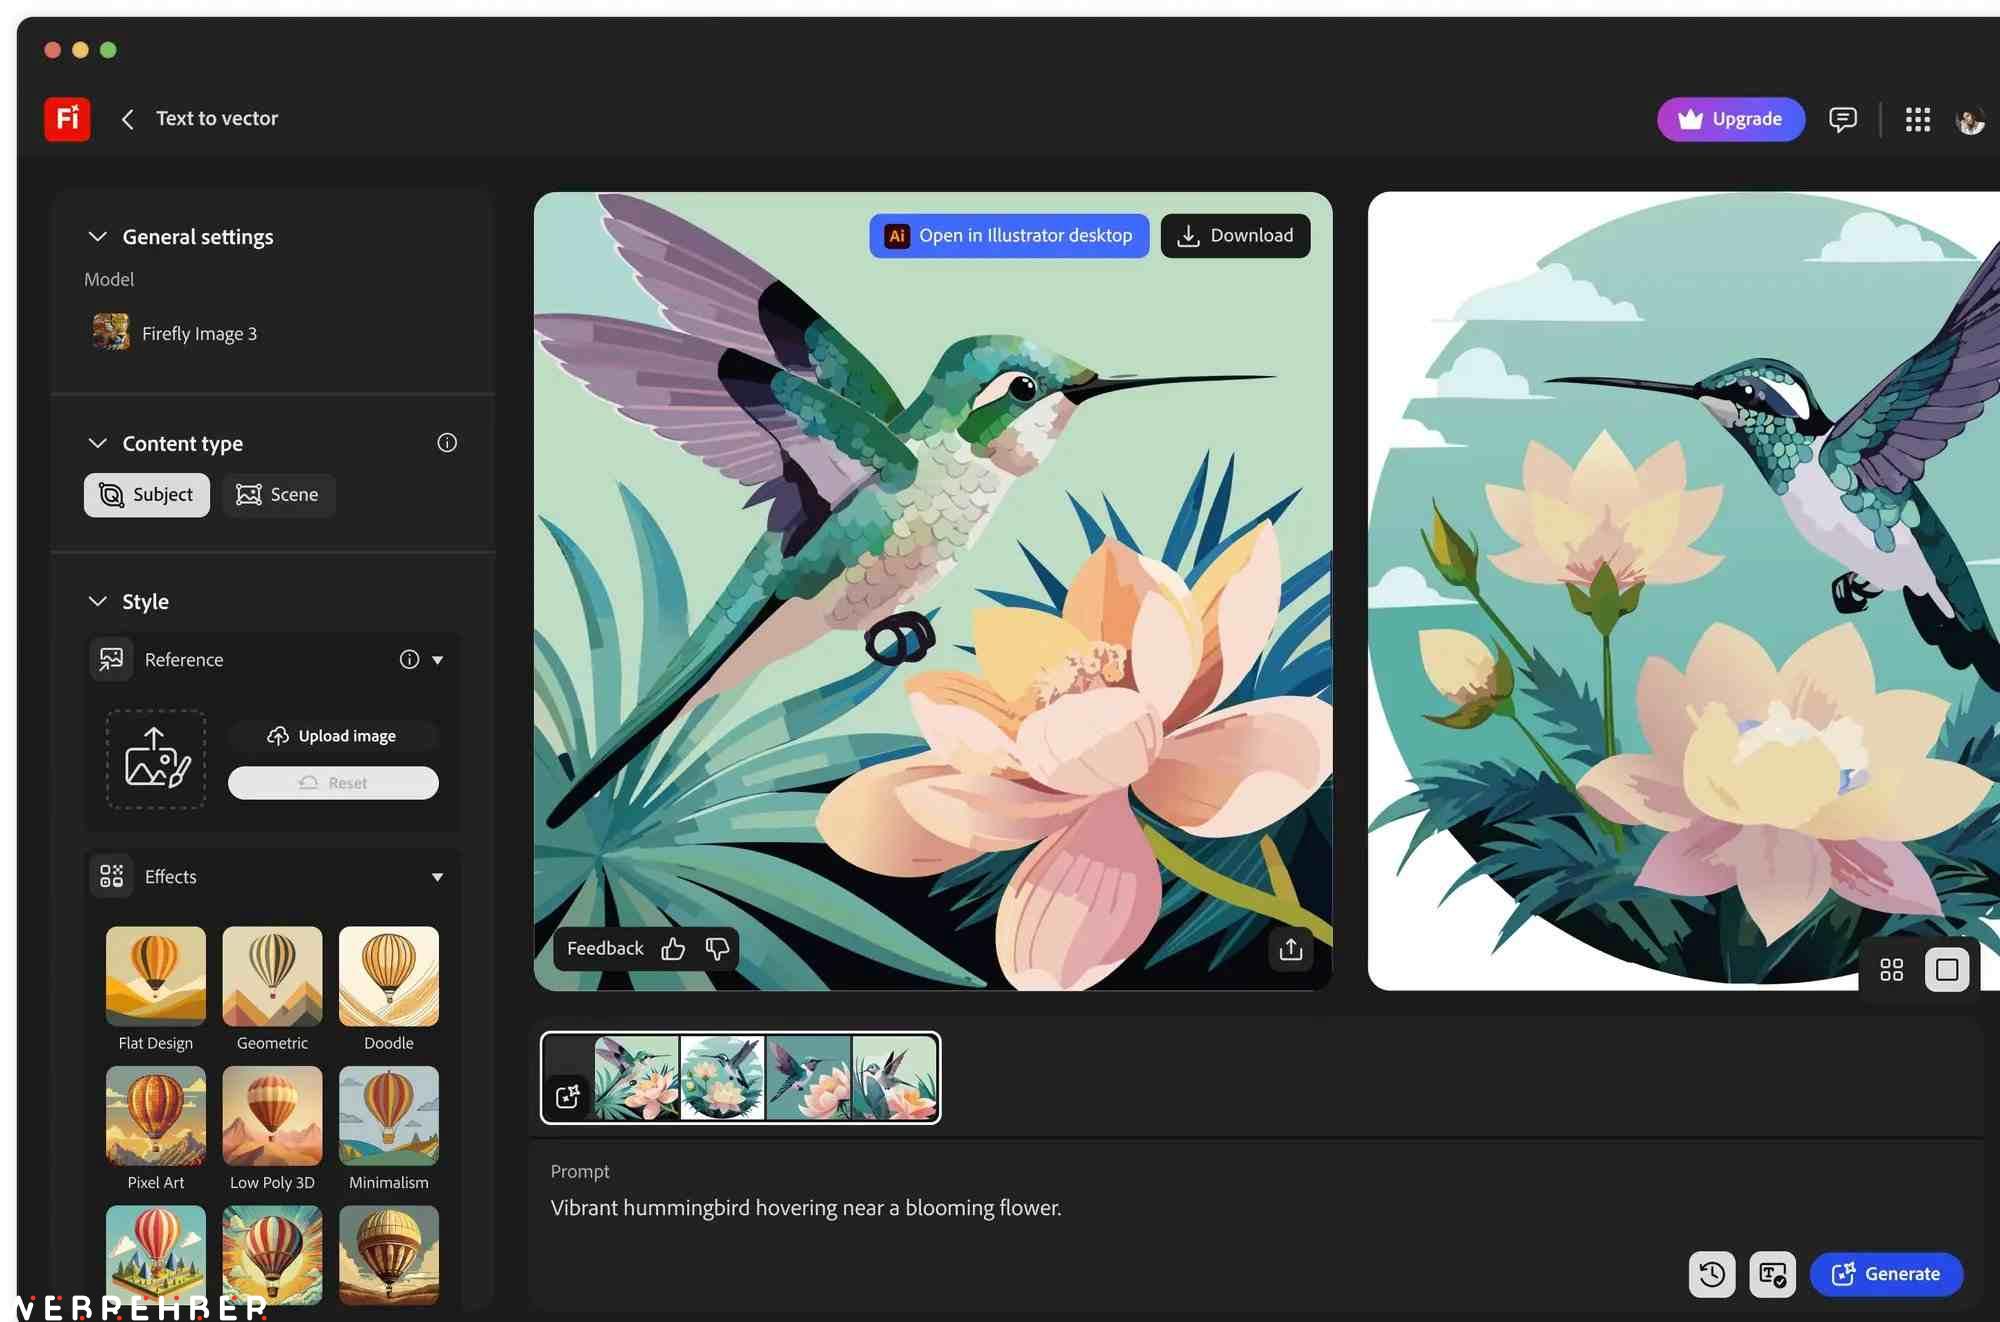Click Upload image button
2000x1322 pixels.
click(333, 735)
